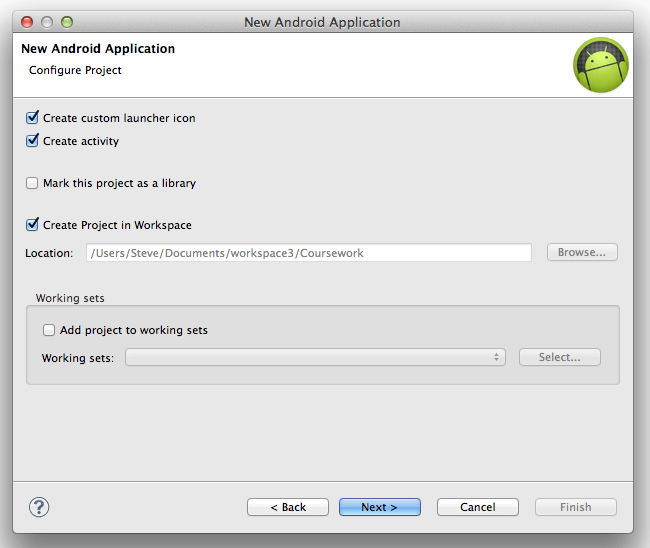This screenshot has height=548, width=650.
Task: Enable Add project to working sets
Action: [x=49, y=330]
